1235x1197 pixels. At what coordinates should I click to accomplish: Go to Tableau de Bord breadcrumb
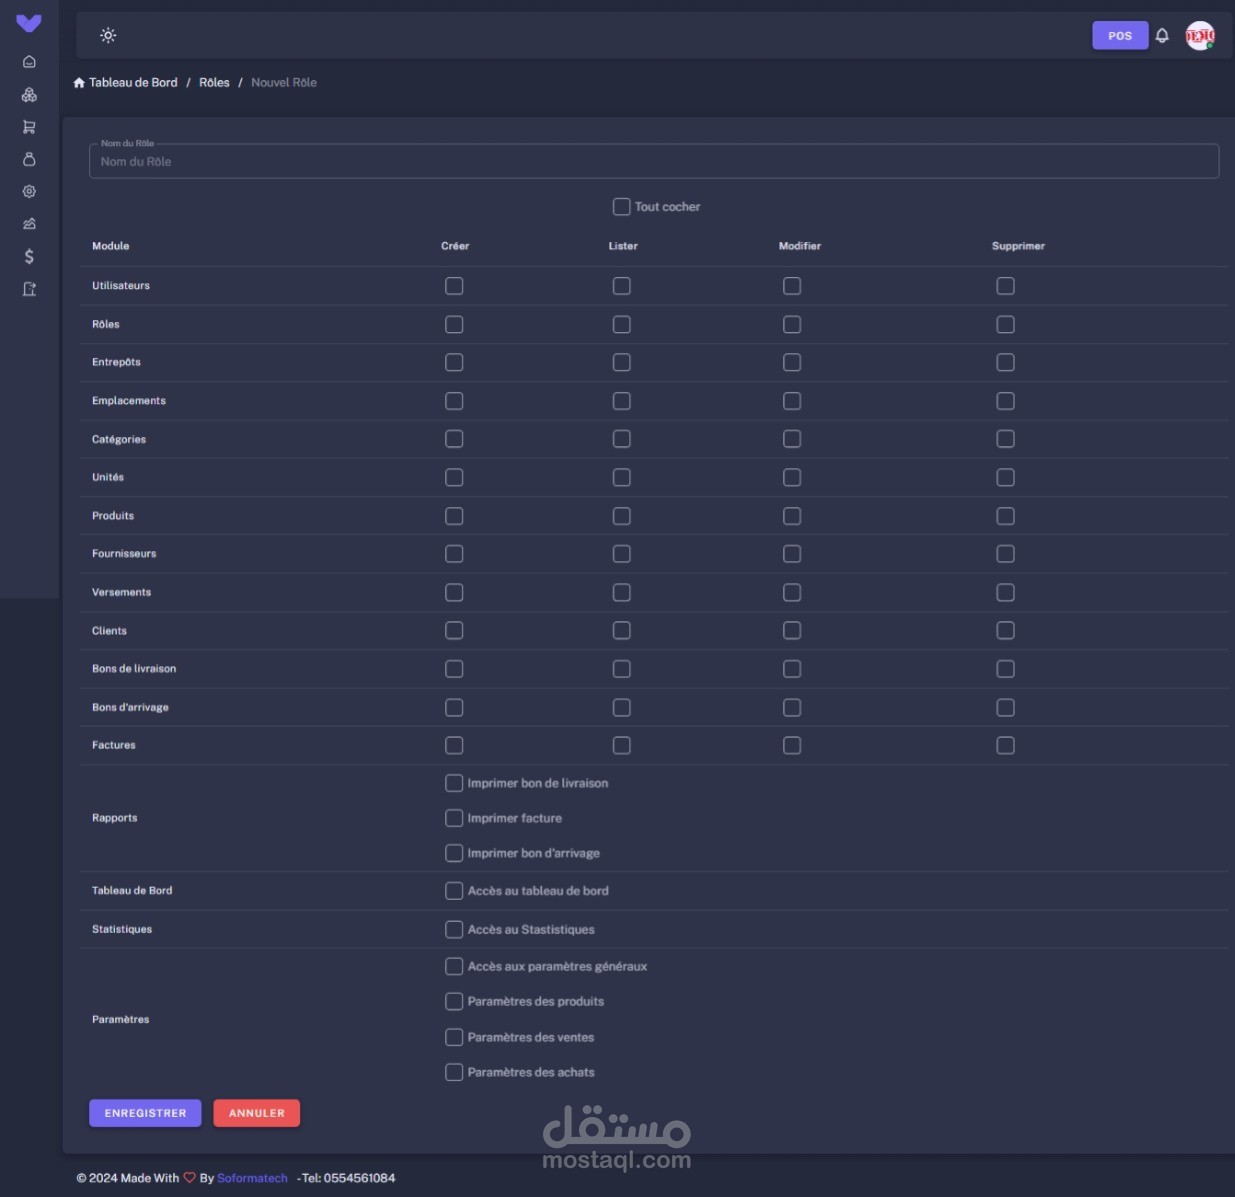[133, 82]
